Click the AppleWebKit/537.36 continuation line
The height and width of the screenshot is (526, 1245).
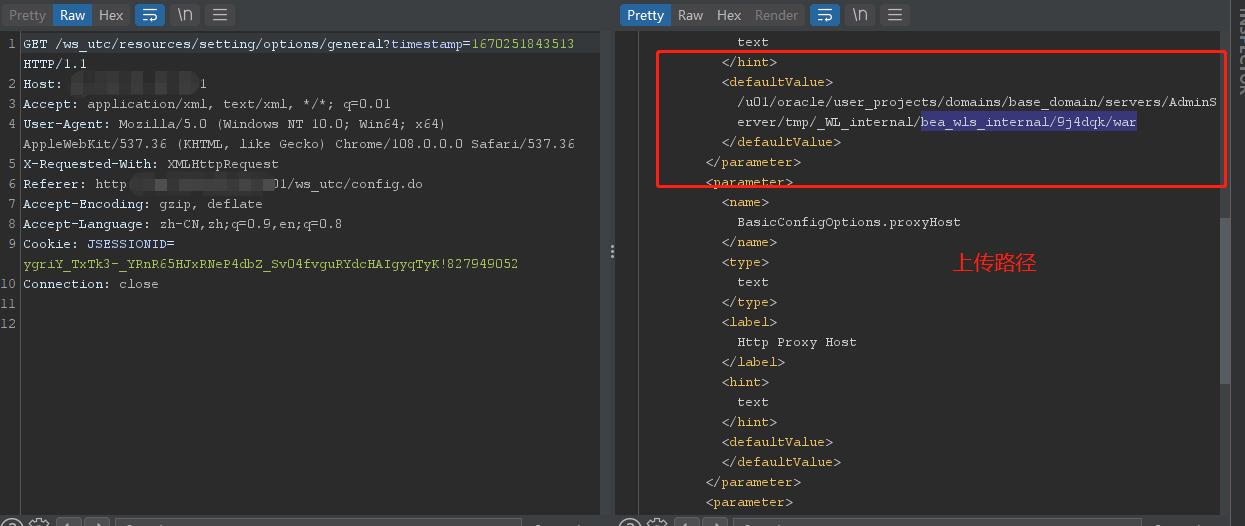[x=298, y=144]
